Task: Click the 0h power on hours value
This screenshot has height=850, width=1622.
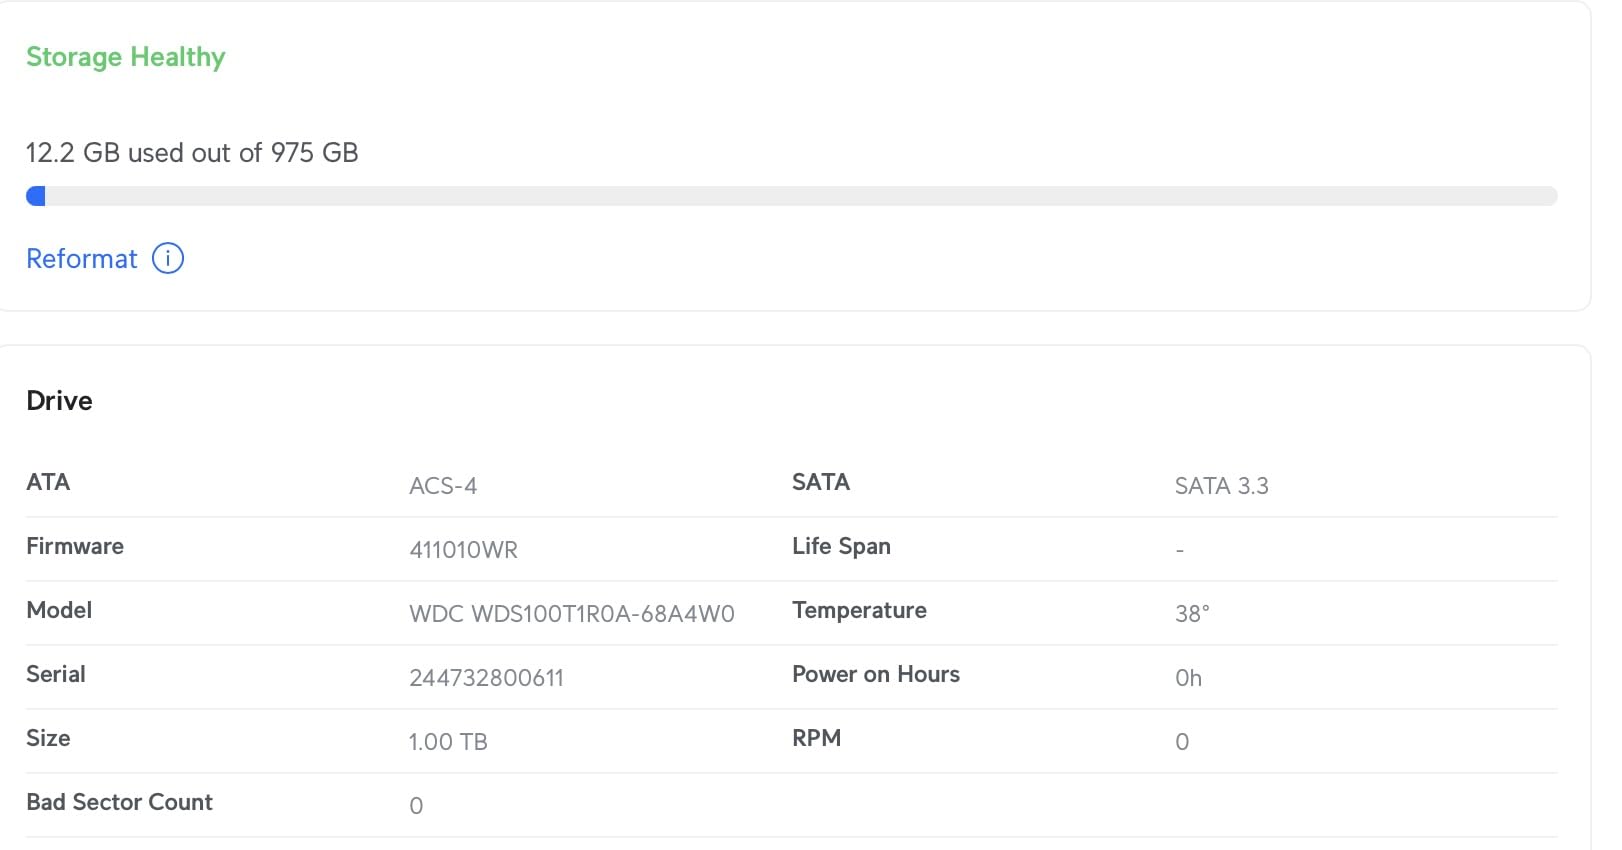Action: tap(1188, 678)
